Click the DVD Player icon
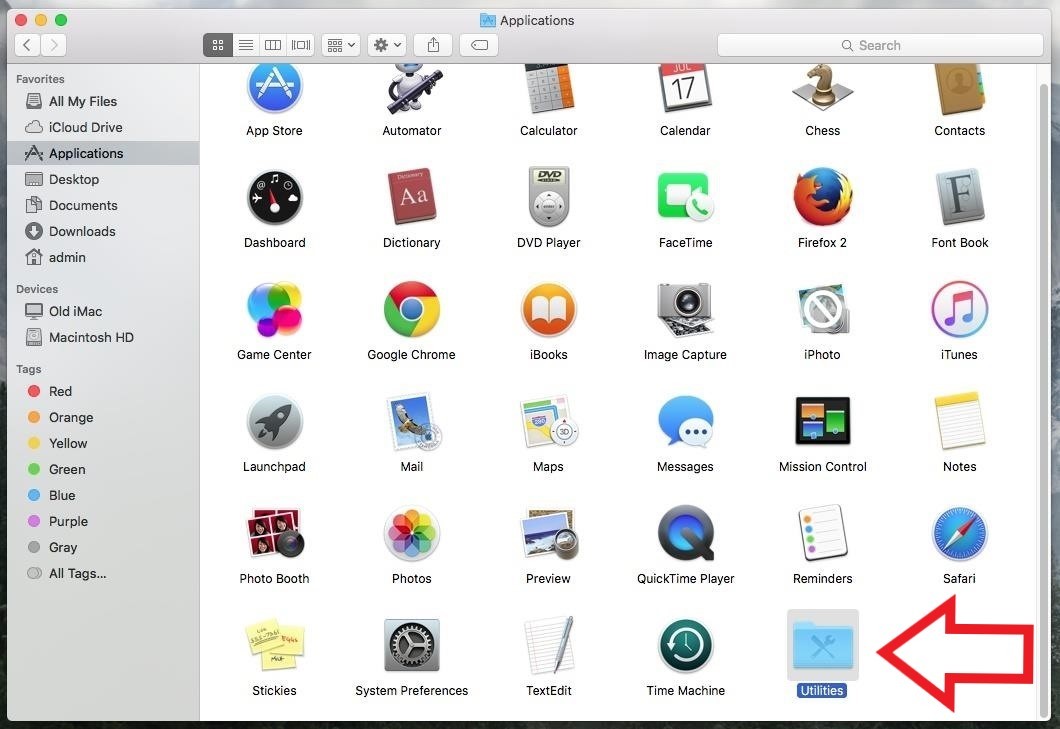This screenshot has width=1060, height=729. (x=548, y=196)
